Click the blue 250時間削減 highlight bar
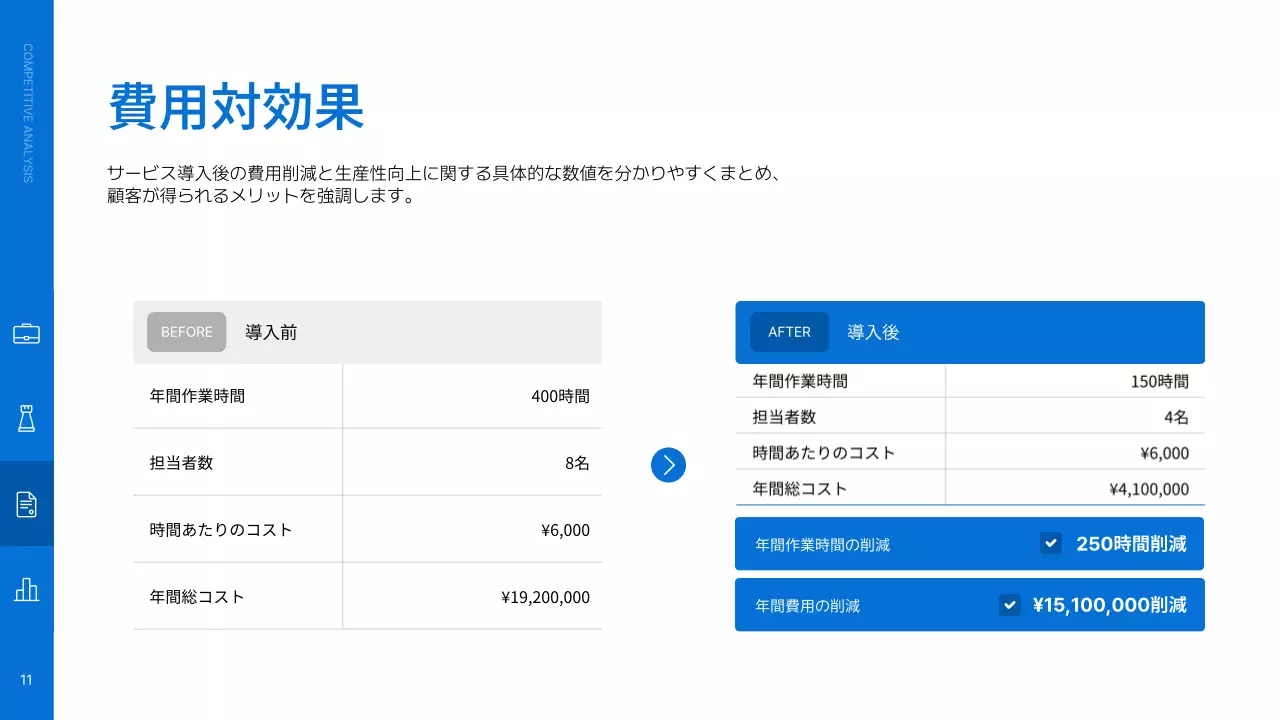Image resolution: width=1280 pixels, height=720 pixels. [968, 543]
